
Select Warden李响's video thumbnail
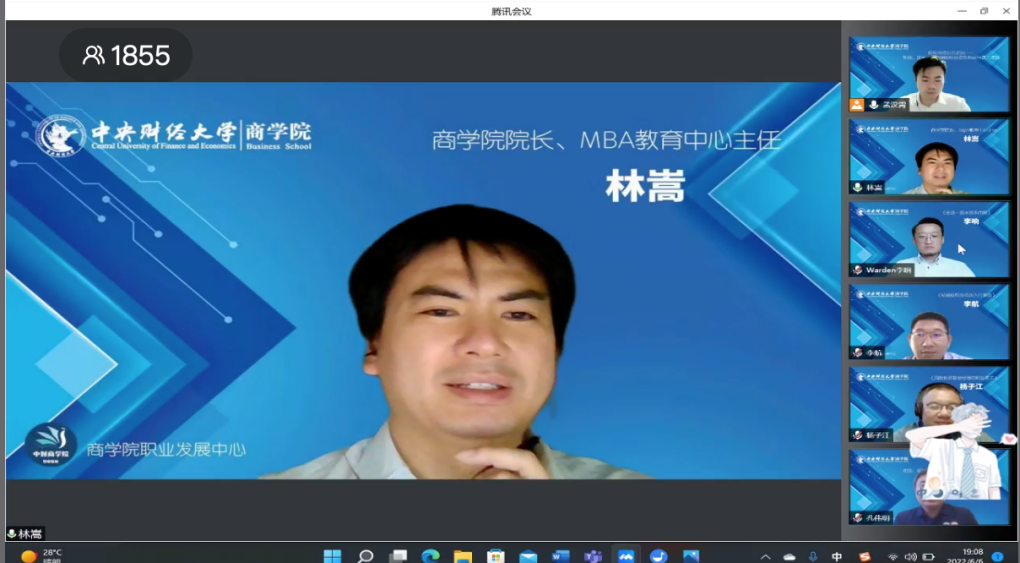[x=929, y=239]
